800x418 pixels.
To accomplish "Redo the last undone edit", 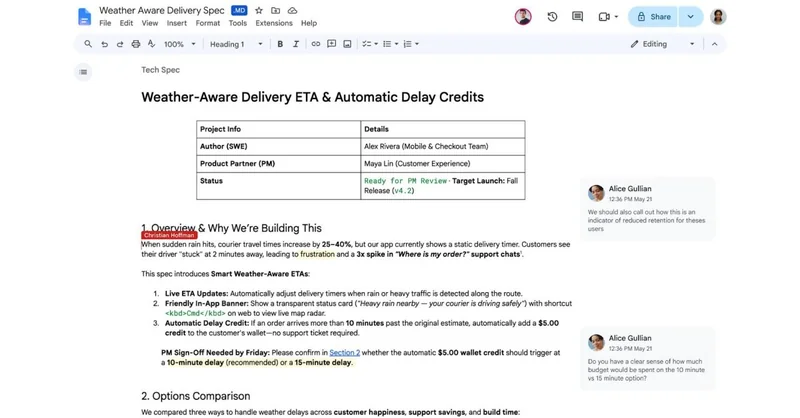I will click(x=120, y=44).
